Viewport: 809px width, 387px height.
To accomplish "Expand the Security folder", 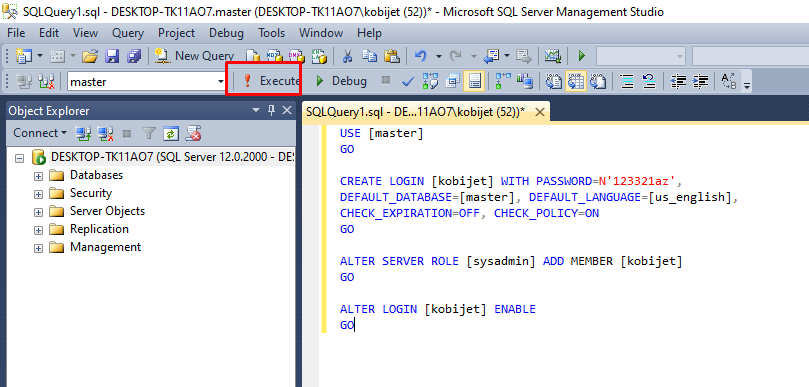I will pyautogui.click(x=38, y=194).
